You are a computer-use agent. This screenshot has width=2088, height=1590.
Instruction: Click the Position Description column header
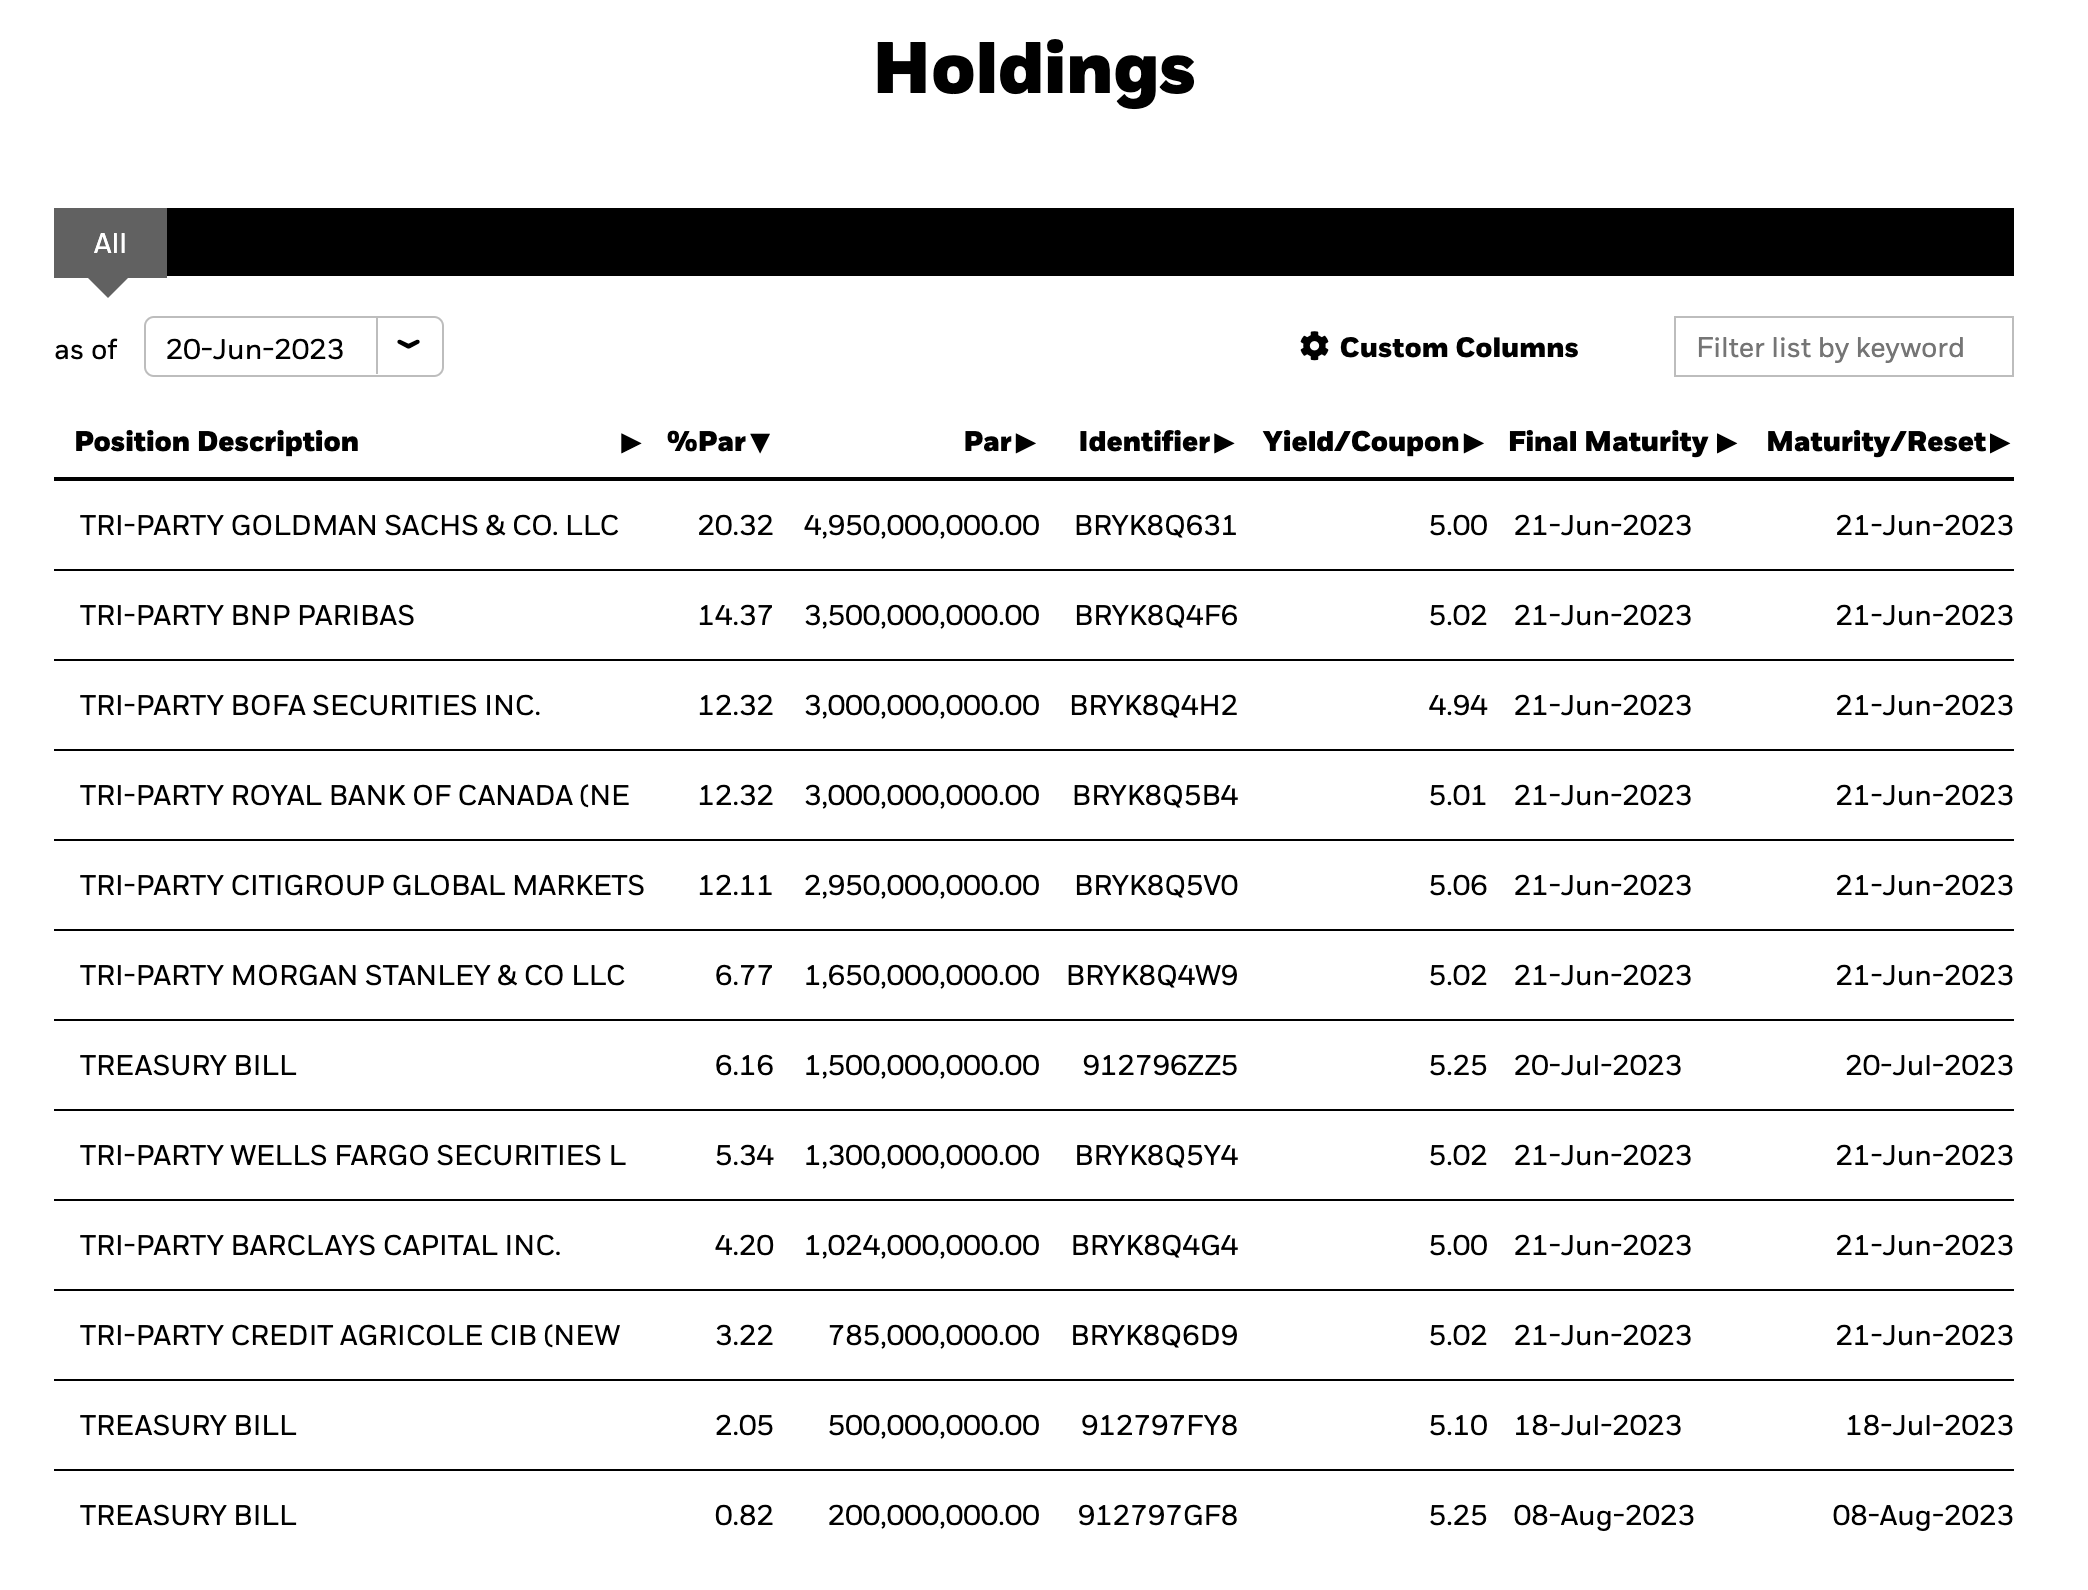[217, 442]
